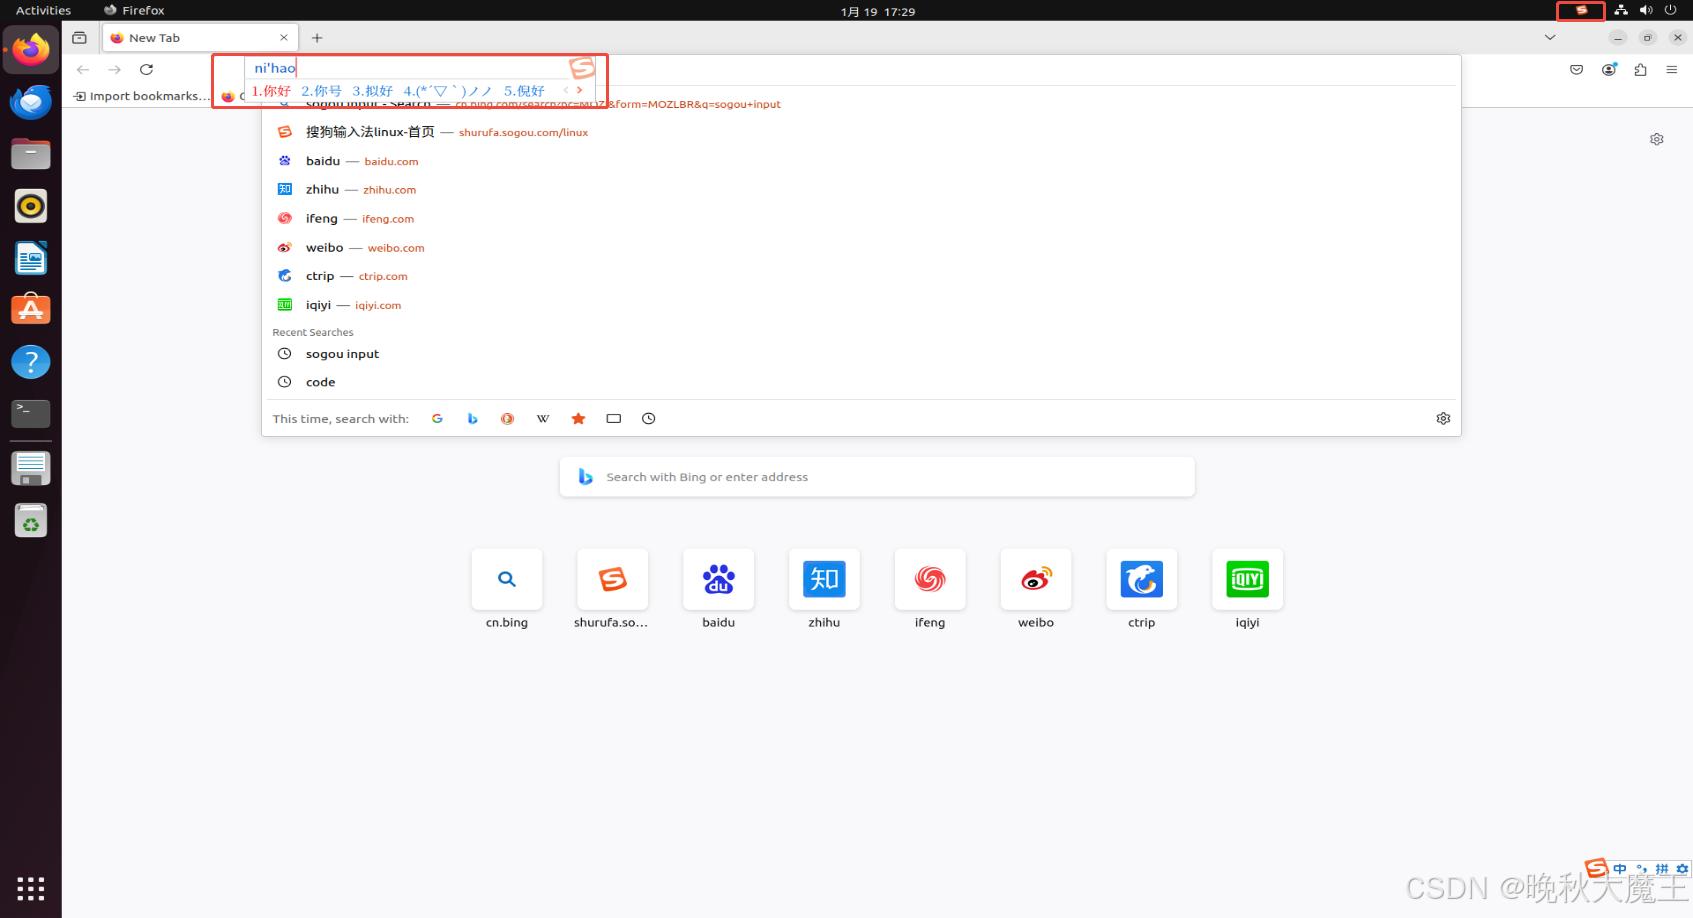Open the Help dock icon

click(31, 362)
